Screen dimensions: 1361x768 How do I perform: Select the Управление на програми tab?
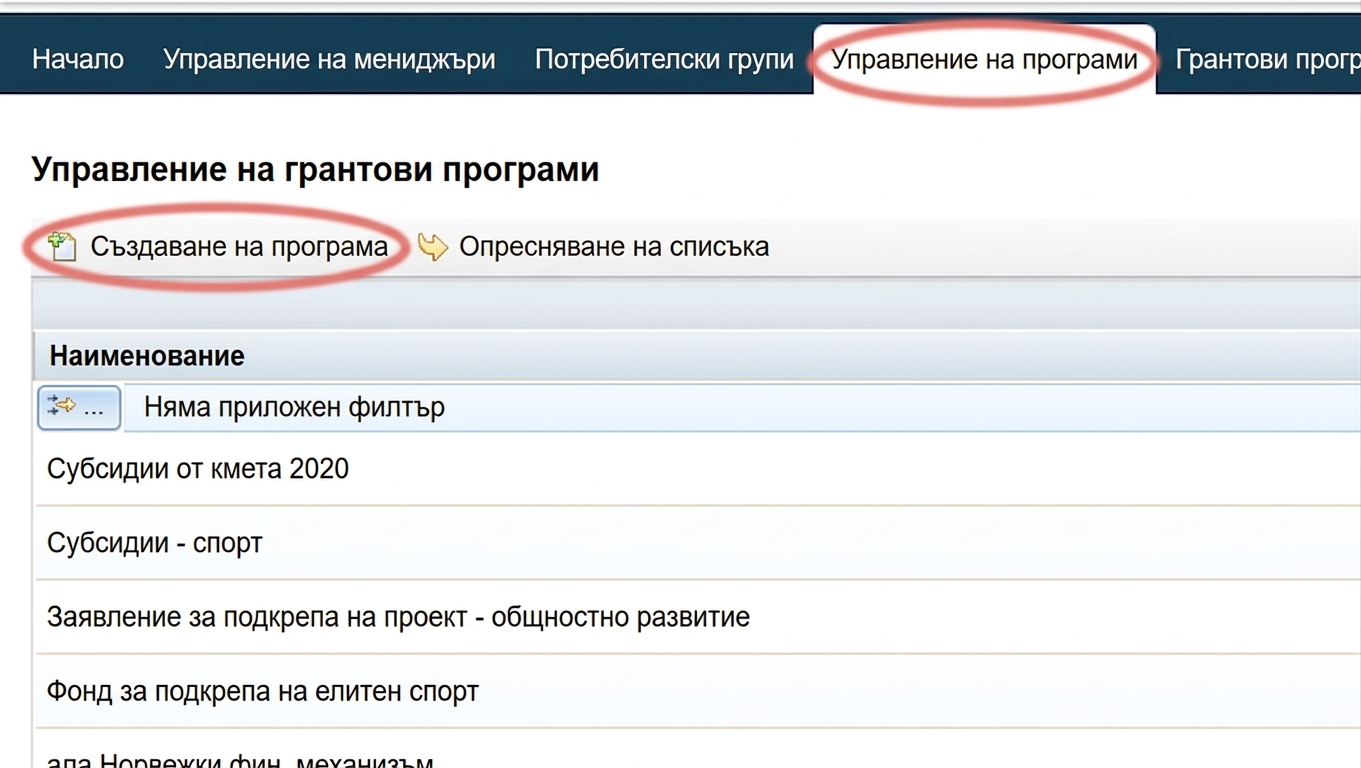click(x=985, y=59)
